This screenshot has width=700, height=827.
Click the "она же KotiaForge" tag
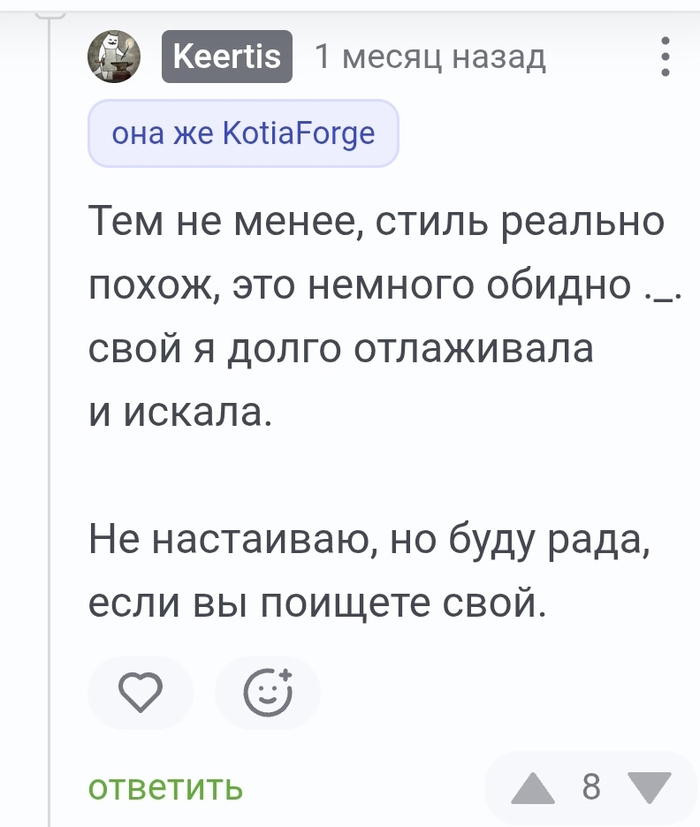[243, 133]
